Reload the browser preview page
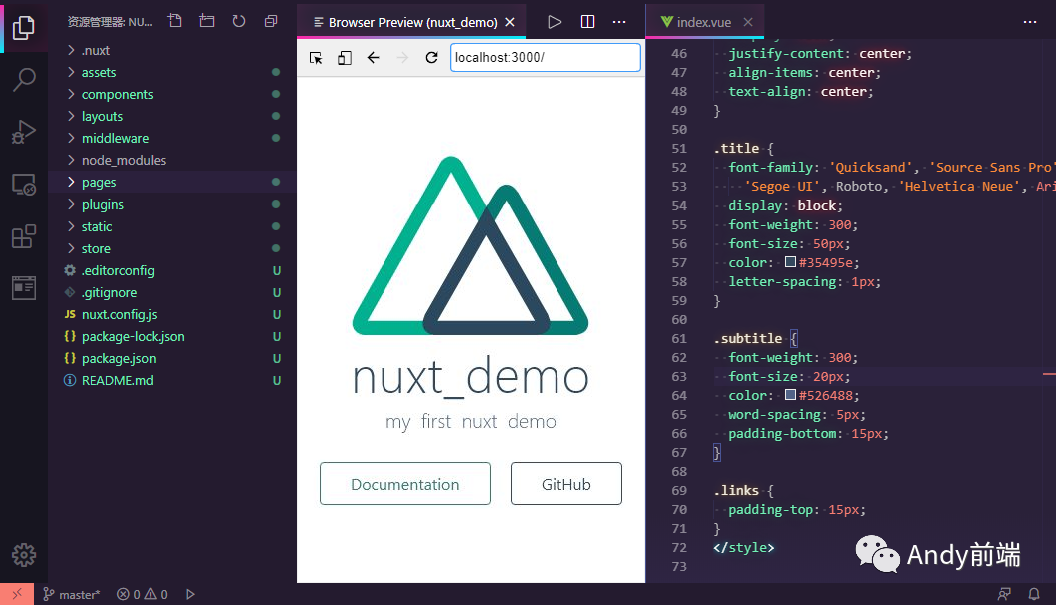The height and width of the screenshot is (605, 1056). 432,58
